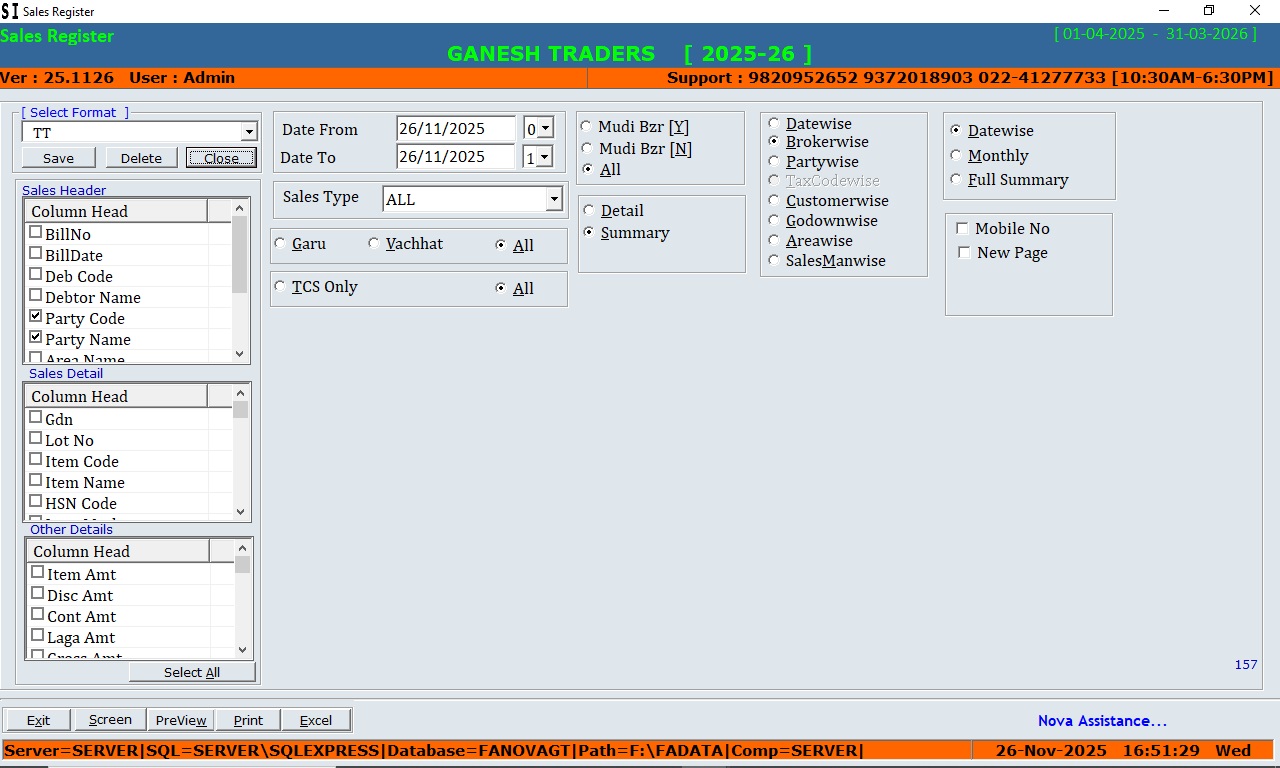
Task: Click the SI application icon in title bar
Action: [x=10, y=11]
